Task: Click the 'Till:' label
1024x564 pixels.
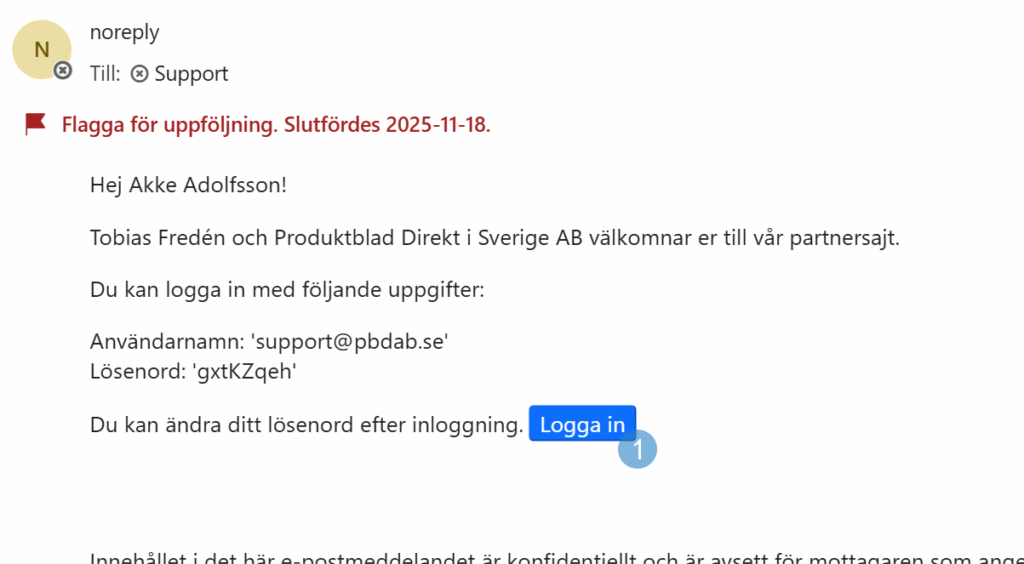Action: (105, 74)
